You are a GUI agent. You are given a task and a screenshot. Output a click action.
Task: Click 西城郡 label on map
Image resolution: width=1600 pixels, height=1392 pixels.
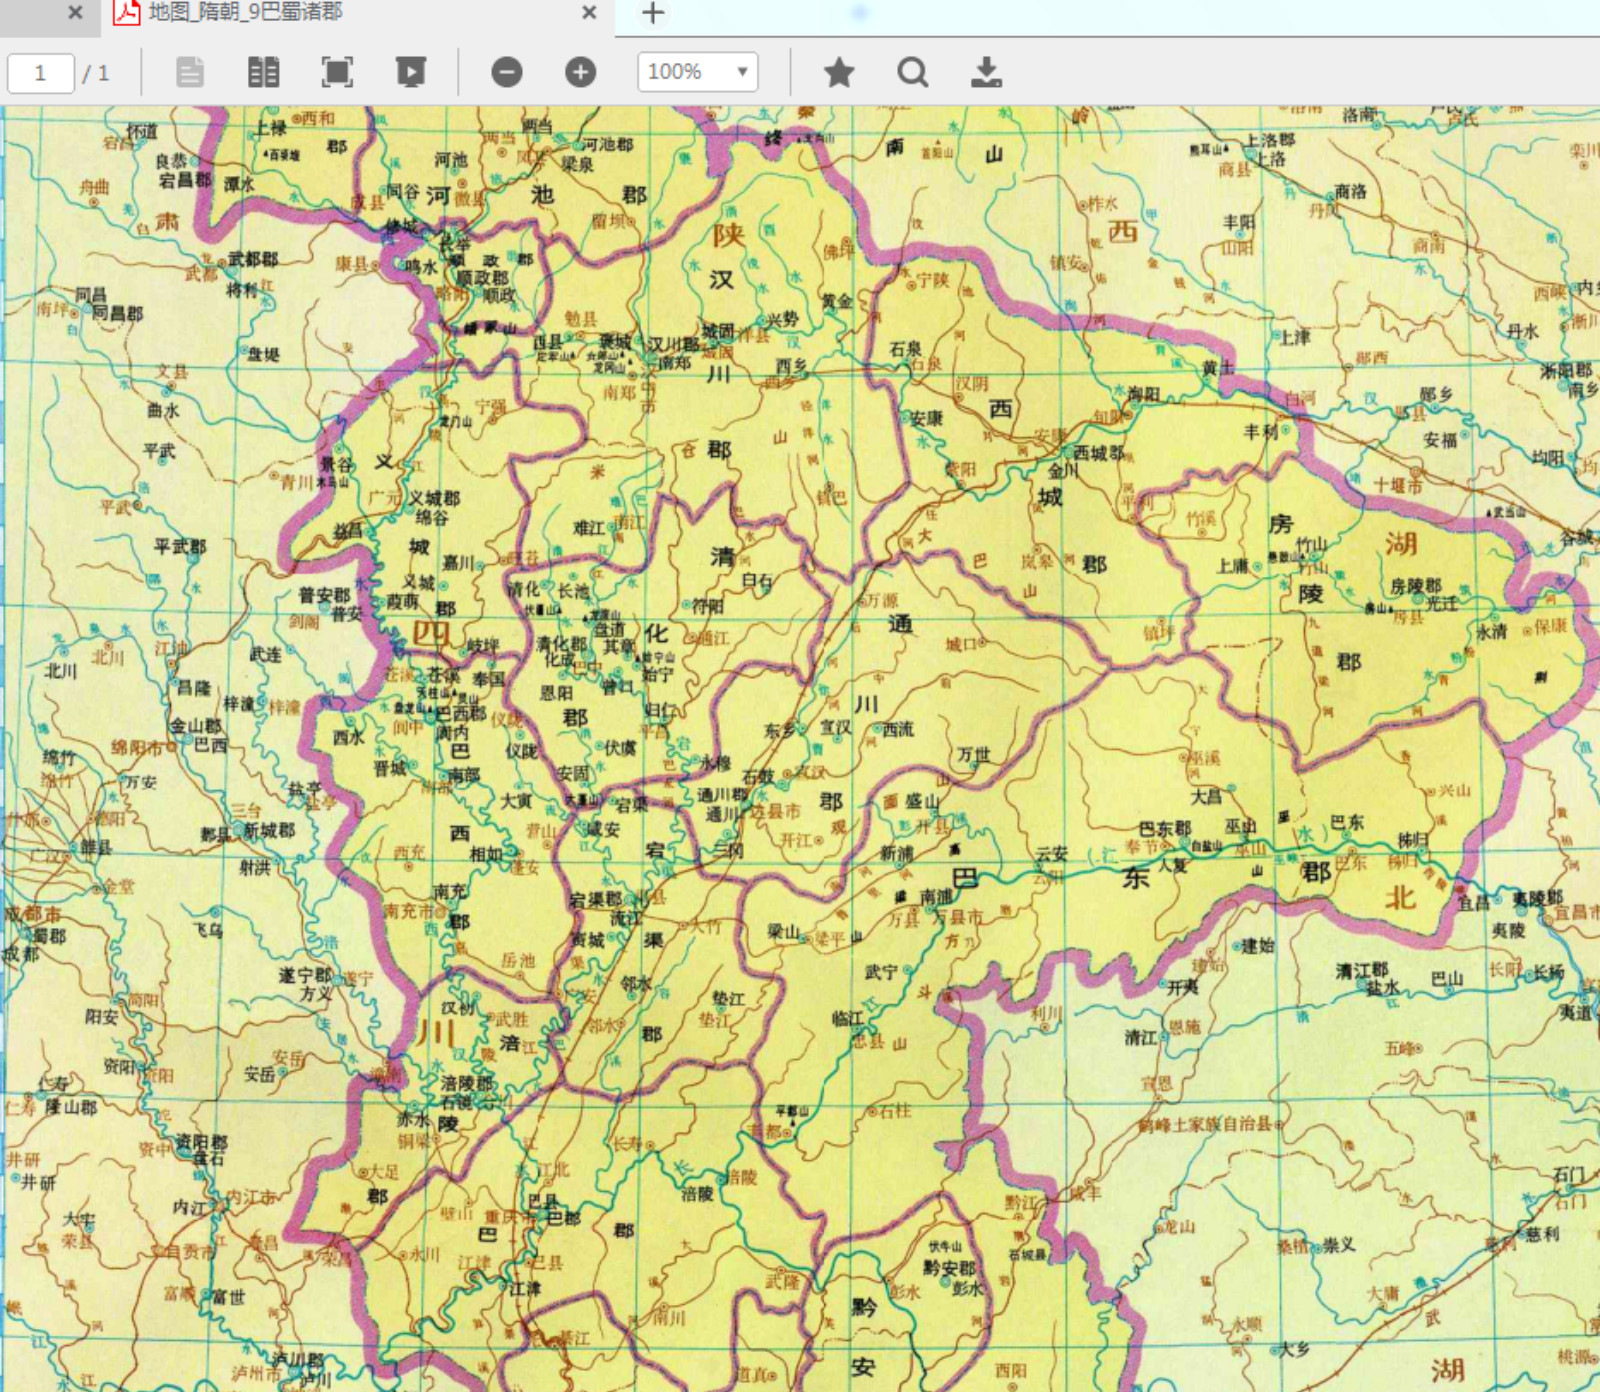coord(1099,453)
